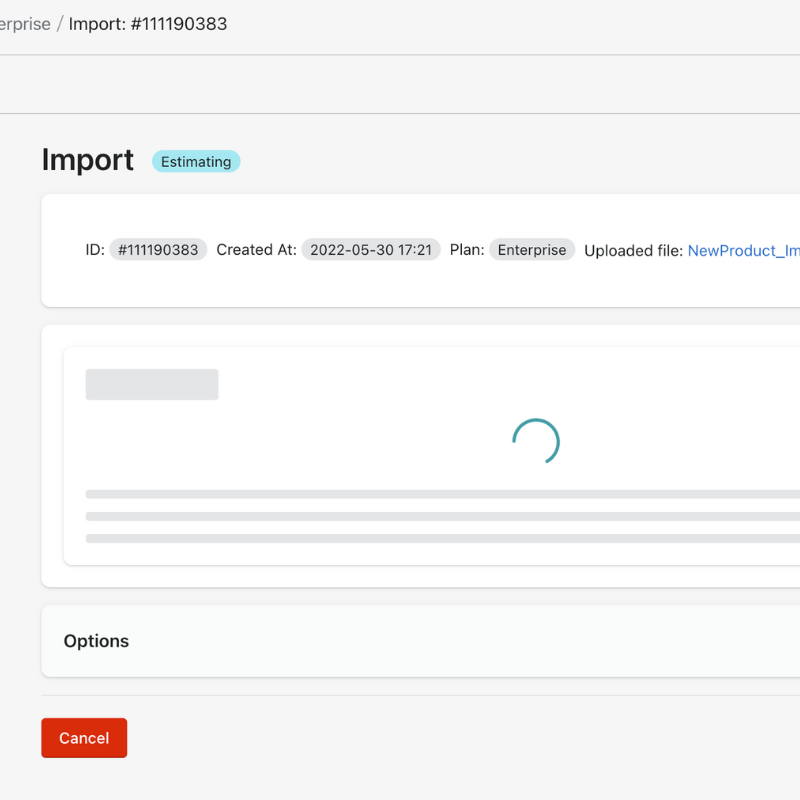Click the third skeleton loading line

[442, 538]
